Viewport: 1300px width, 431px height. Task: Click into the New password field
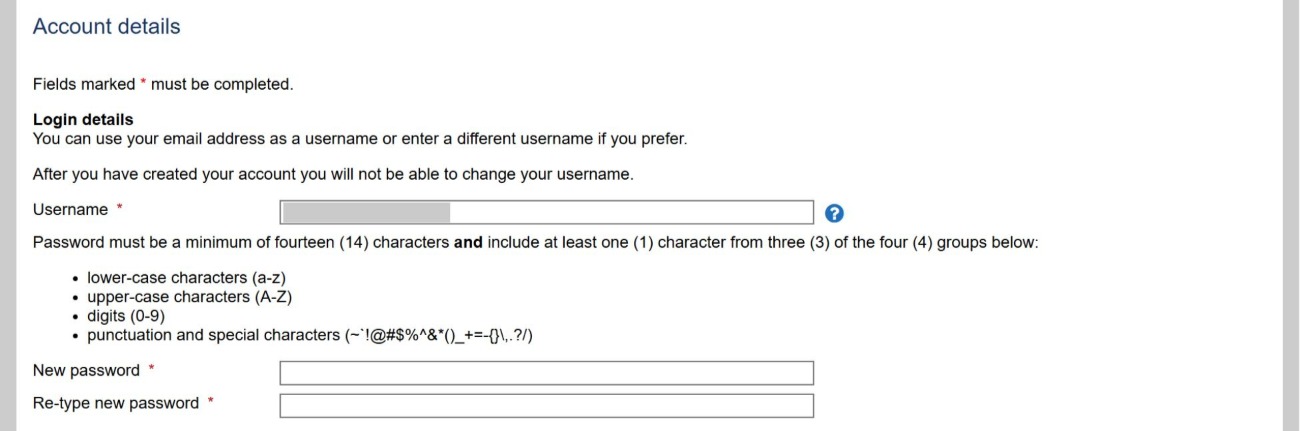click(546, 373)
